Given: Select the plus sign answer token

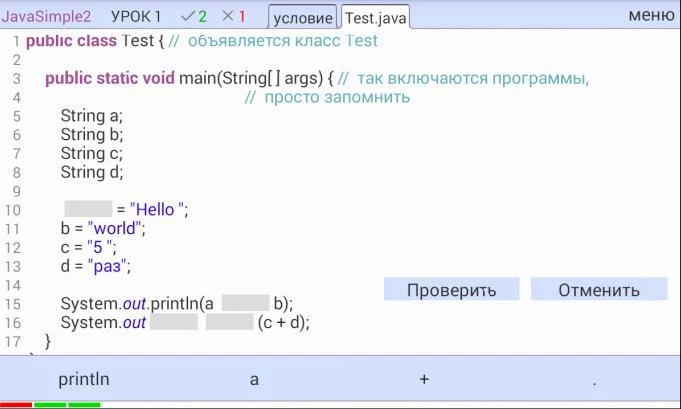Looking at the screenshot, I should [424, 379].
